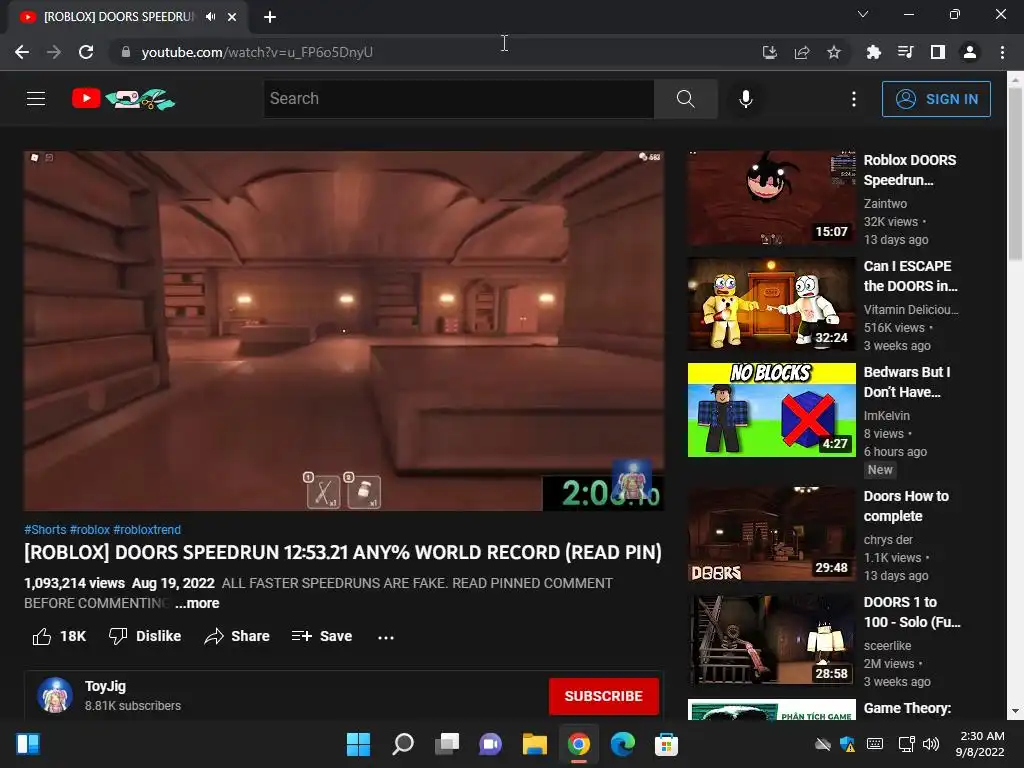
Task: Click the search magnifier button
Action: [685, 99]
